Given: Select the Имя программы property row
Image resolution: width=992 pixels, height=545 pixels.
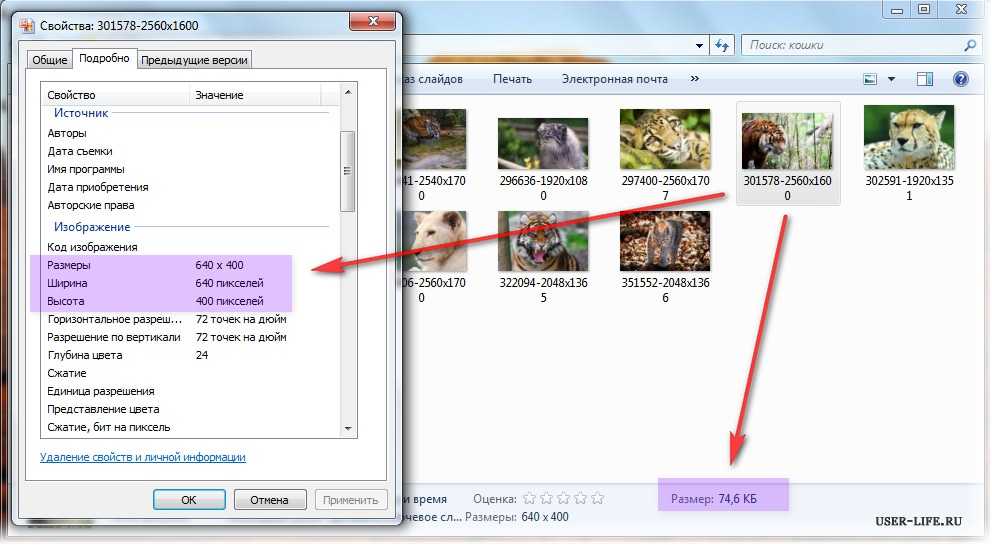Looking at the screenshot, I should [190, 170].
